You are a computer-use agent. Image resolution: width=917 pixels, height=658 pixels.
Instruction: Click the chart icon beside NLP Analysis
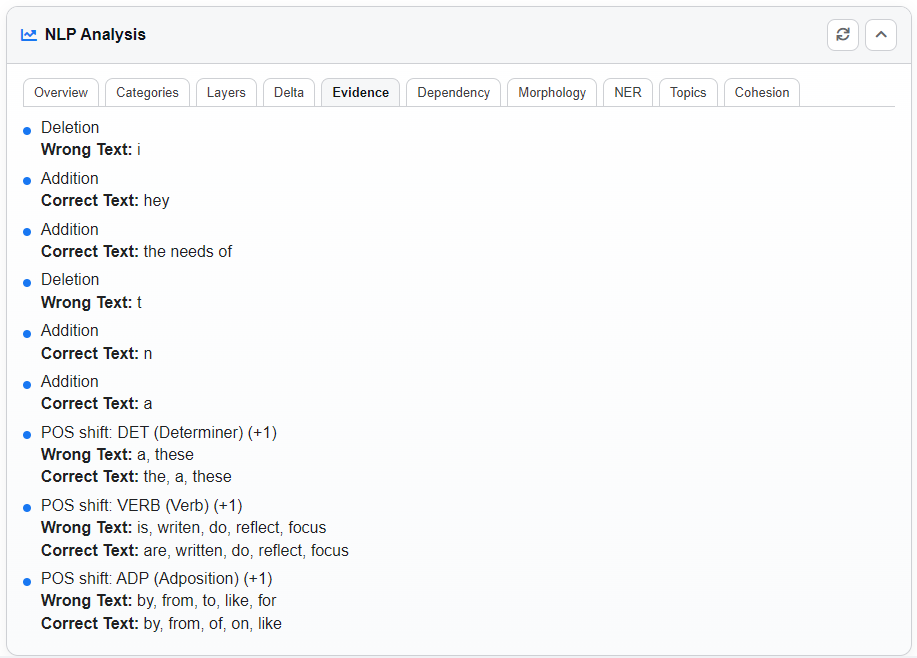point(29,35)
